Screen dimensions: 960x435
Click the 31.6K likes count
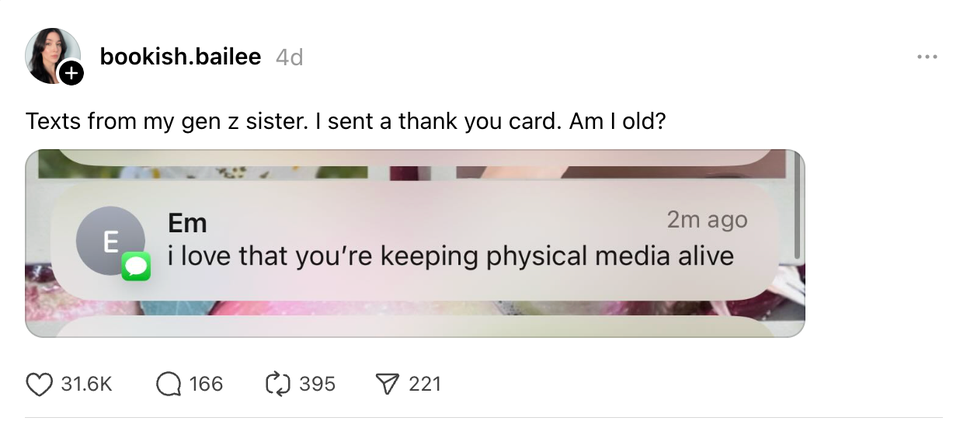87,384
